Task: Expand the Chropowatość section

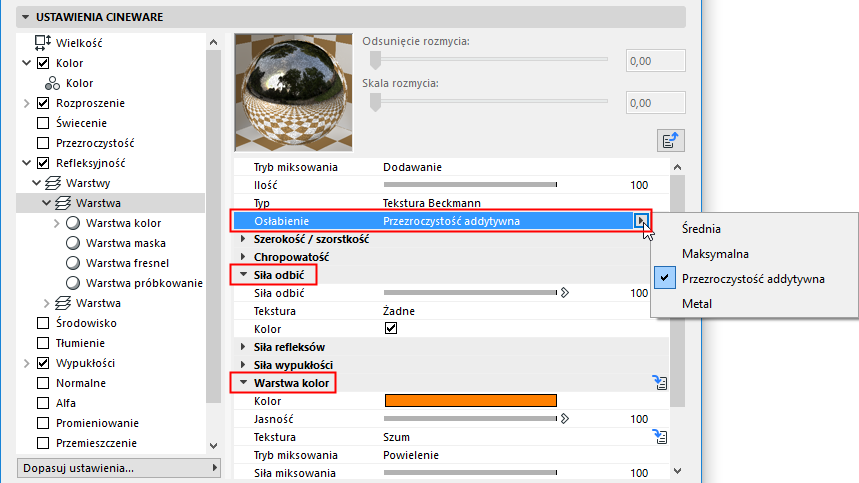Action: [x=243, y=257]
